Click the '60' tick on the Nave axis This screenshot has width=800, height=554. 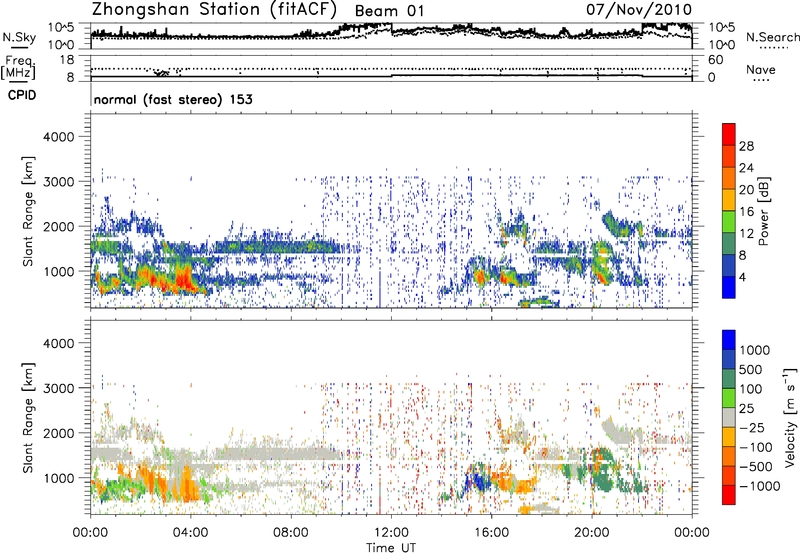point(715,60)
